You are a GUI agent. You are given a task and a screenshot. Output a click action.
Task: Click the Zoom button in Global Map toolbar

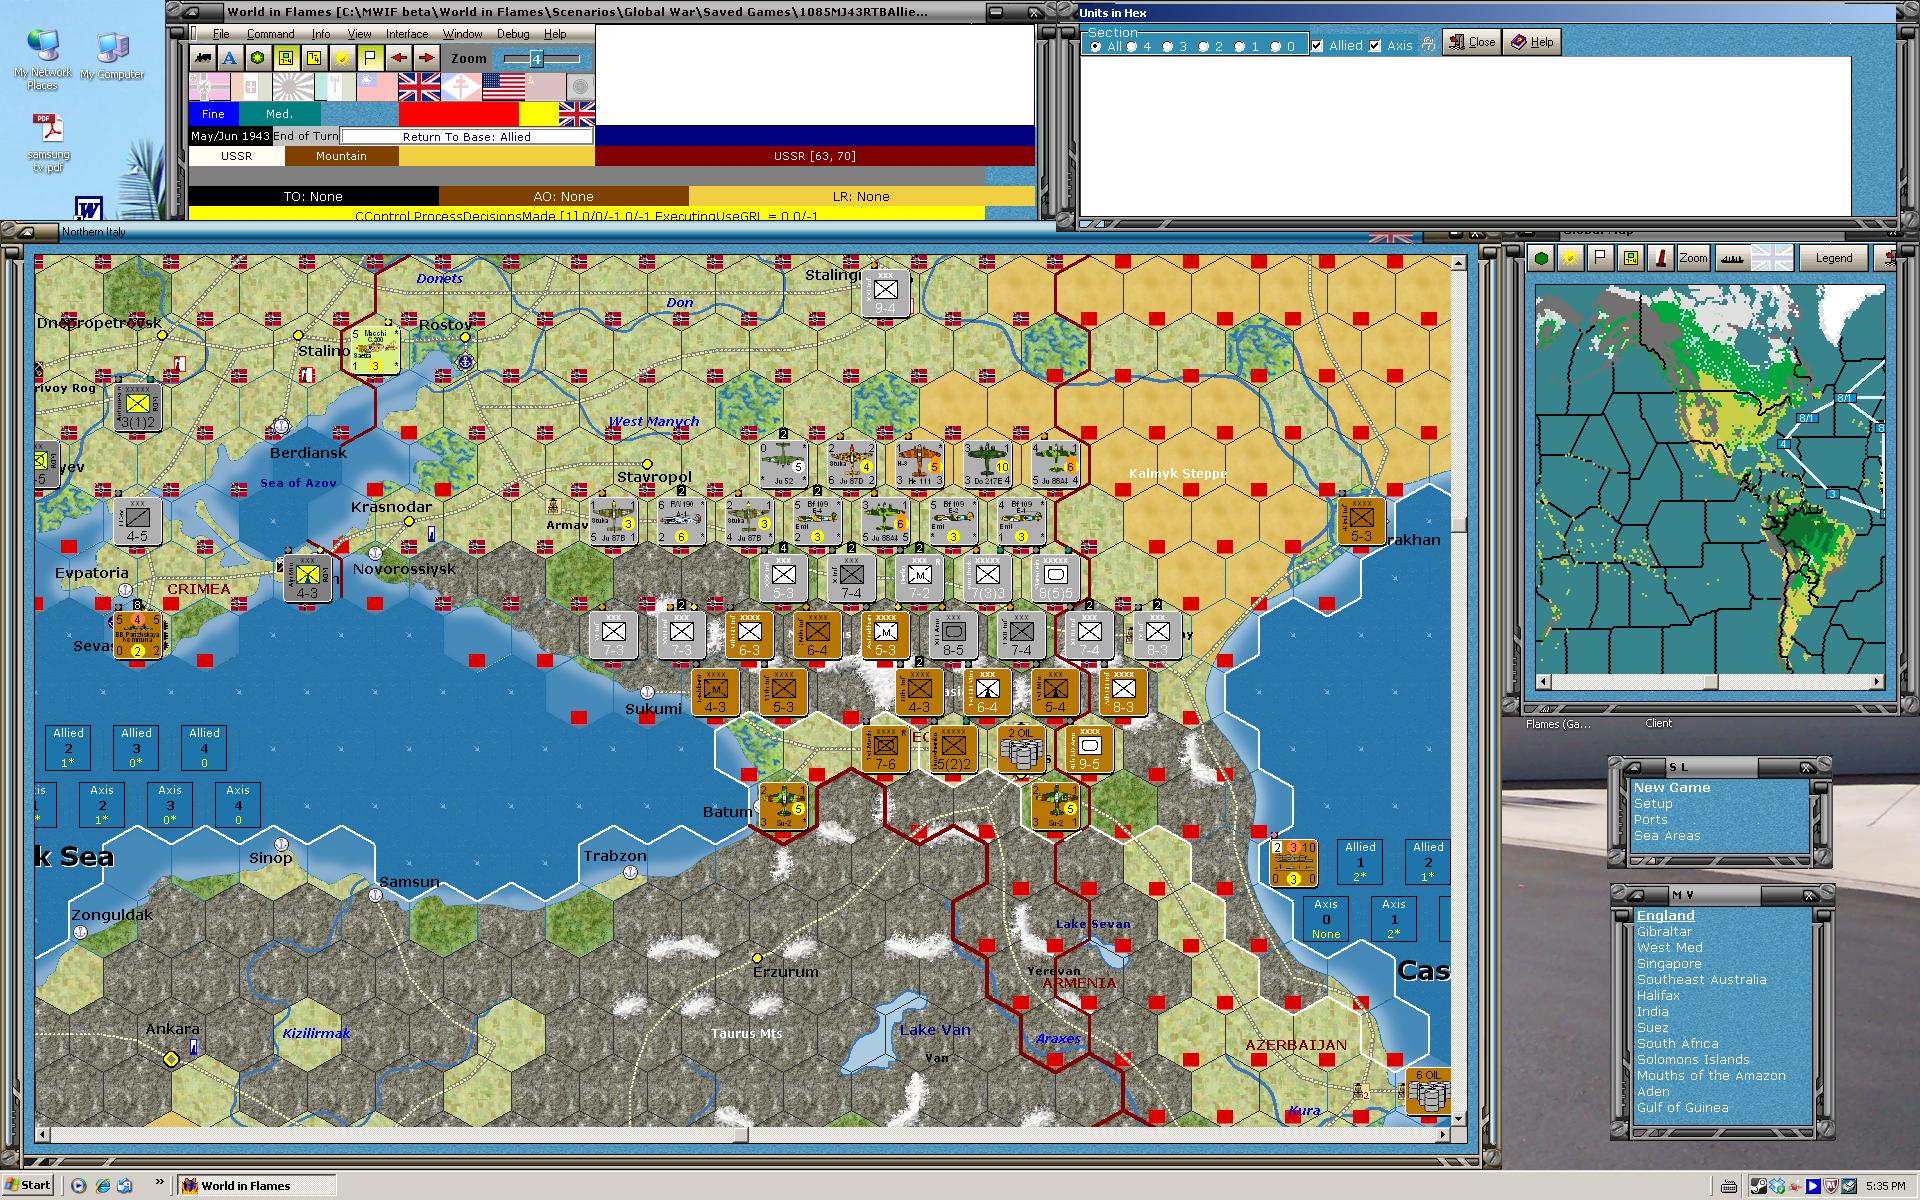[x=1693, y=258]
